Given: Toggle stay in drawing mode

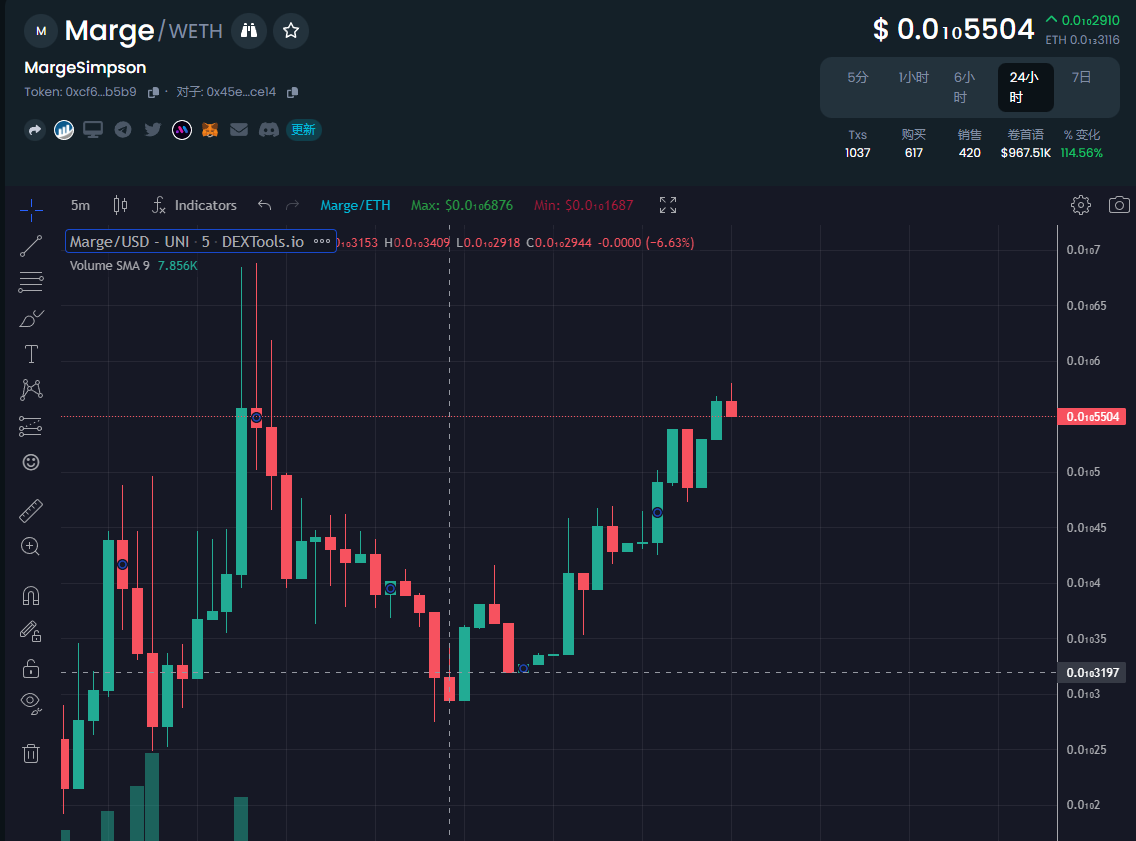Looking at the screenshot, I should click(31, 631).
